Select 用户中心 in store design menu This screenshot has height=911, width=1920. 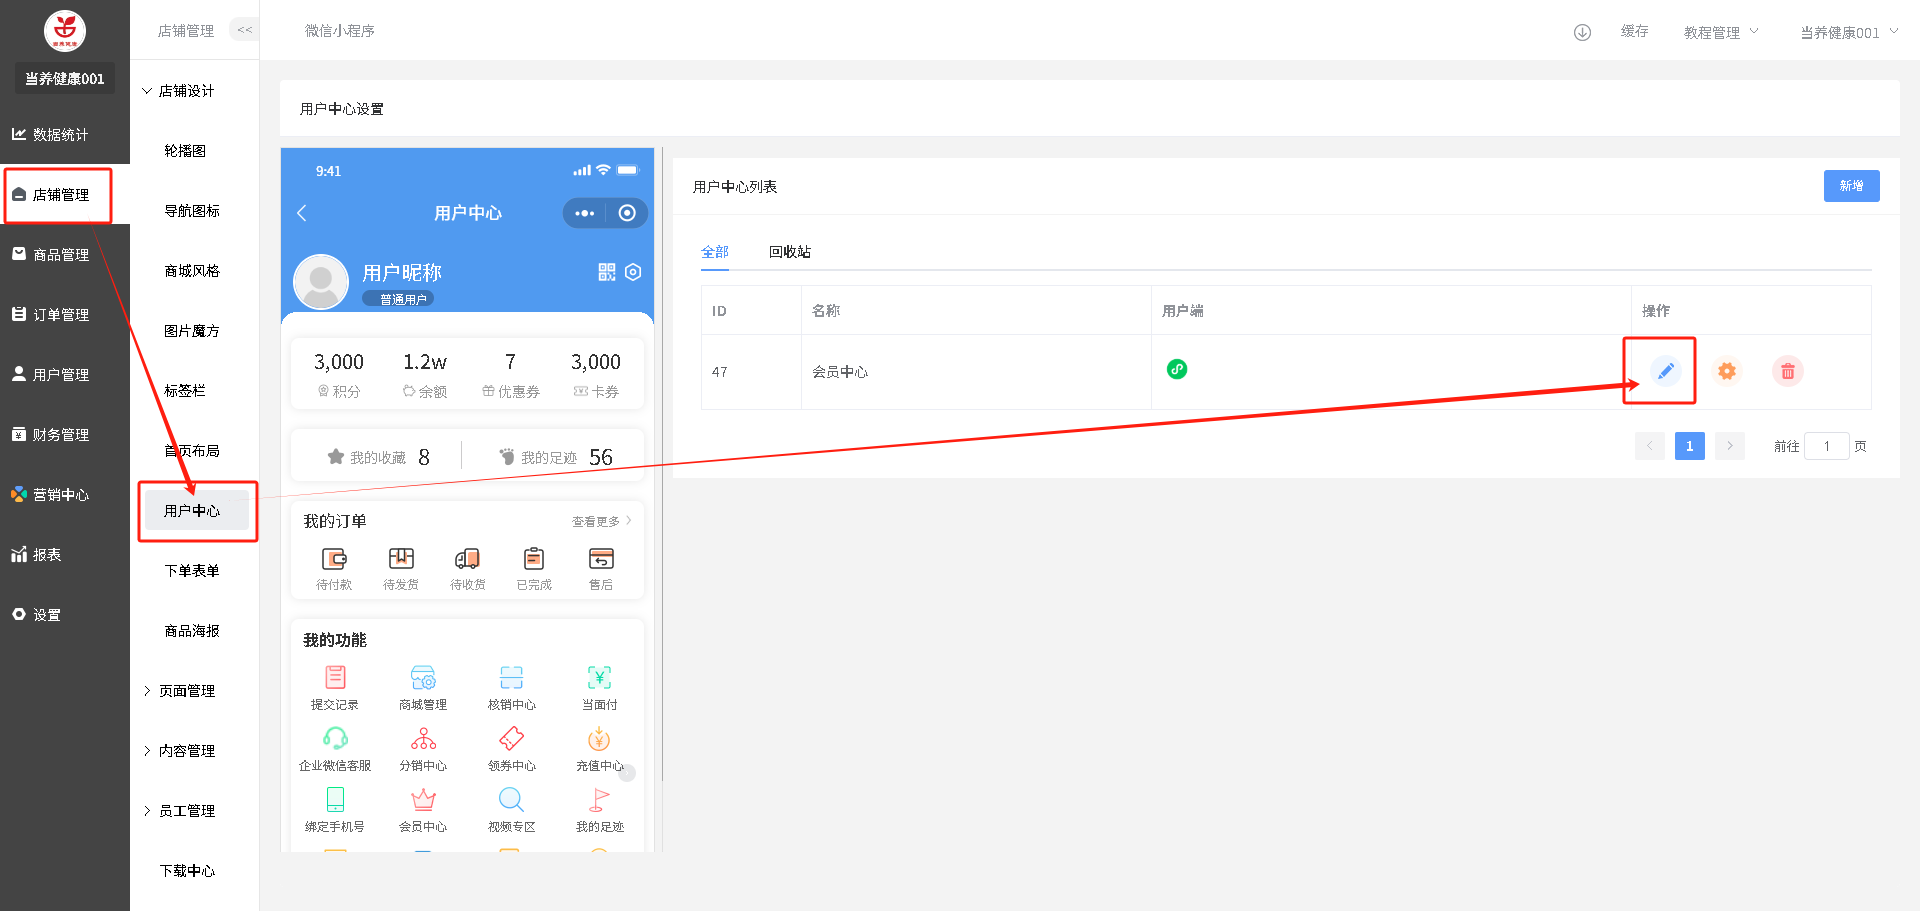click(x=192, y=511)
